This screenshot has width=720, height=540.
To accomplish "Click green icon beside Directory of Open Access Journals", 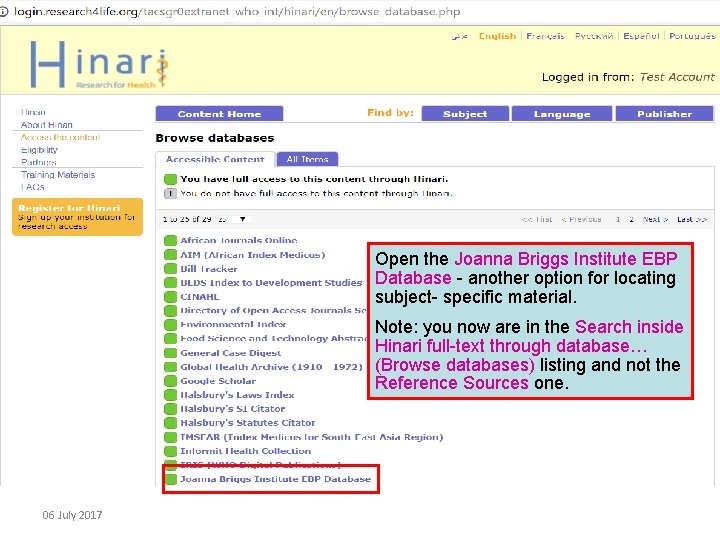I will pos(170,311).
